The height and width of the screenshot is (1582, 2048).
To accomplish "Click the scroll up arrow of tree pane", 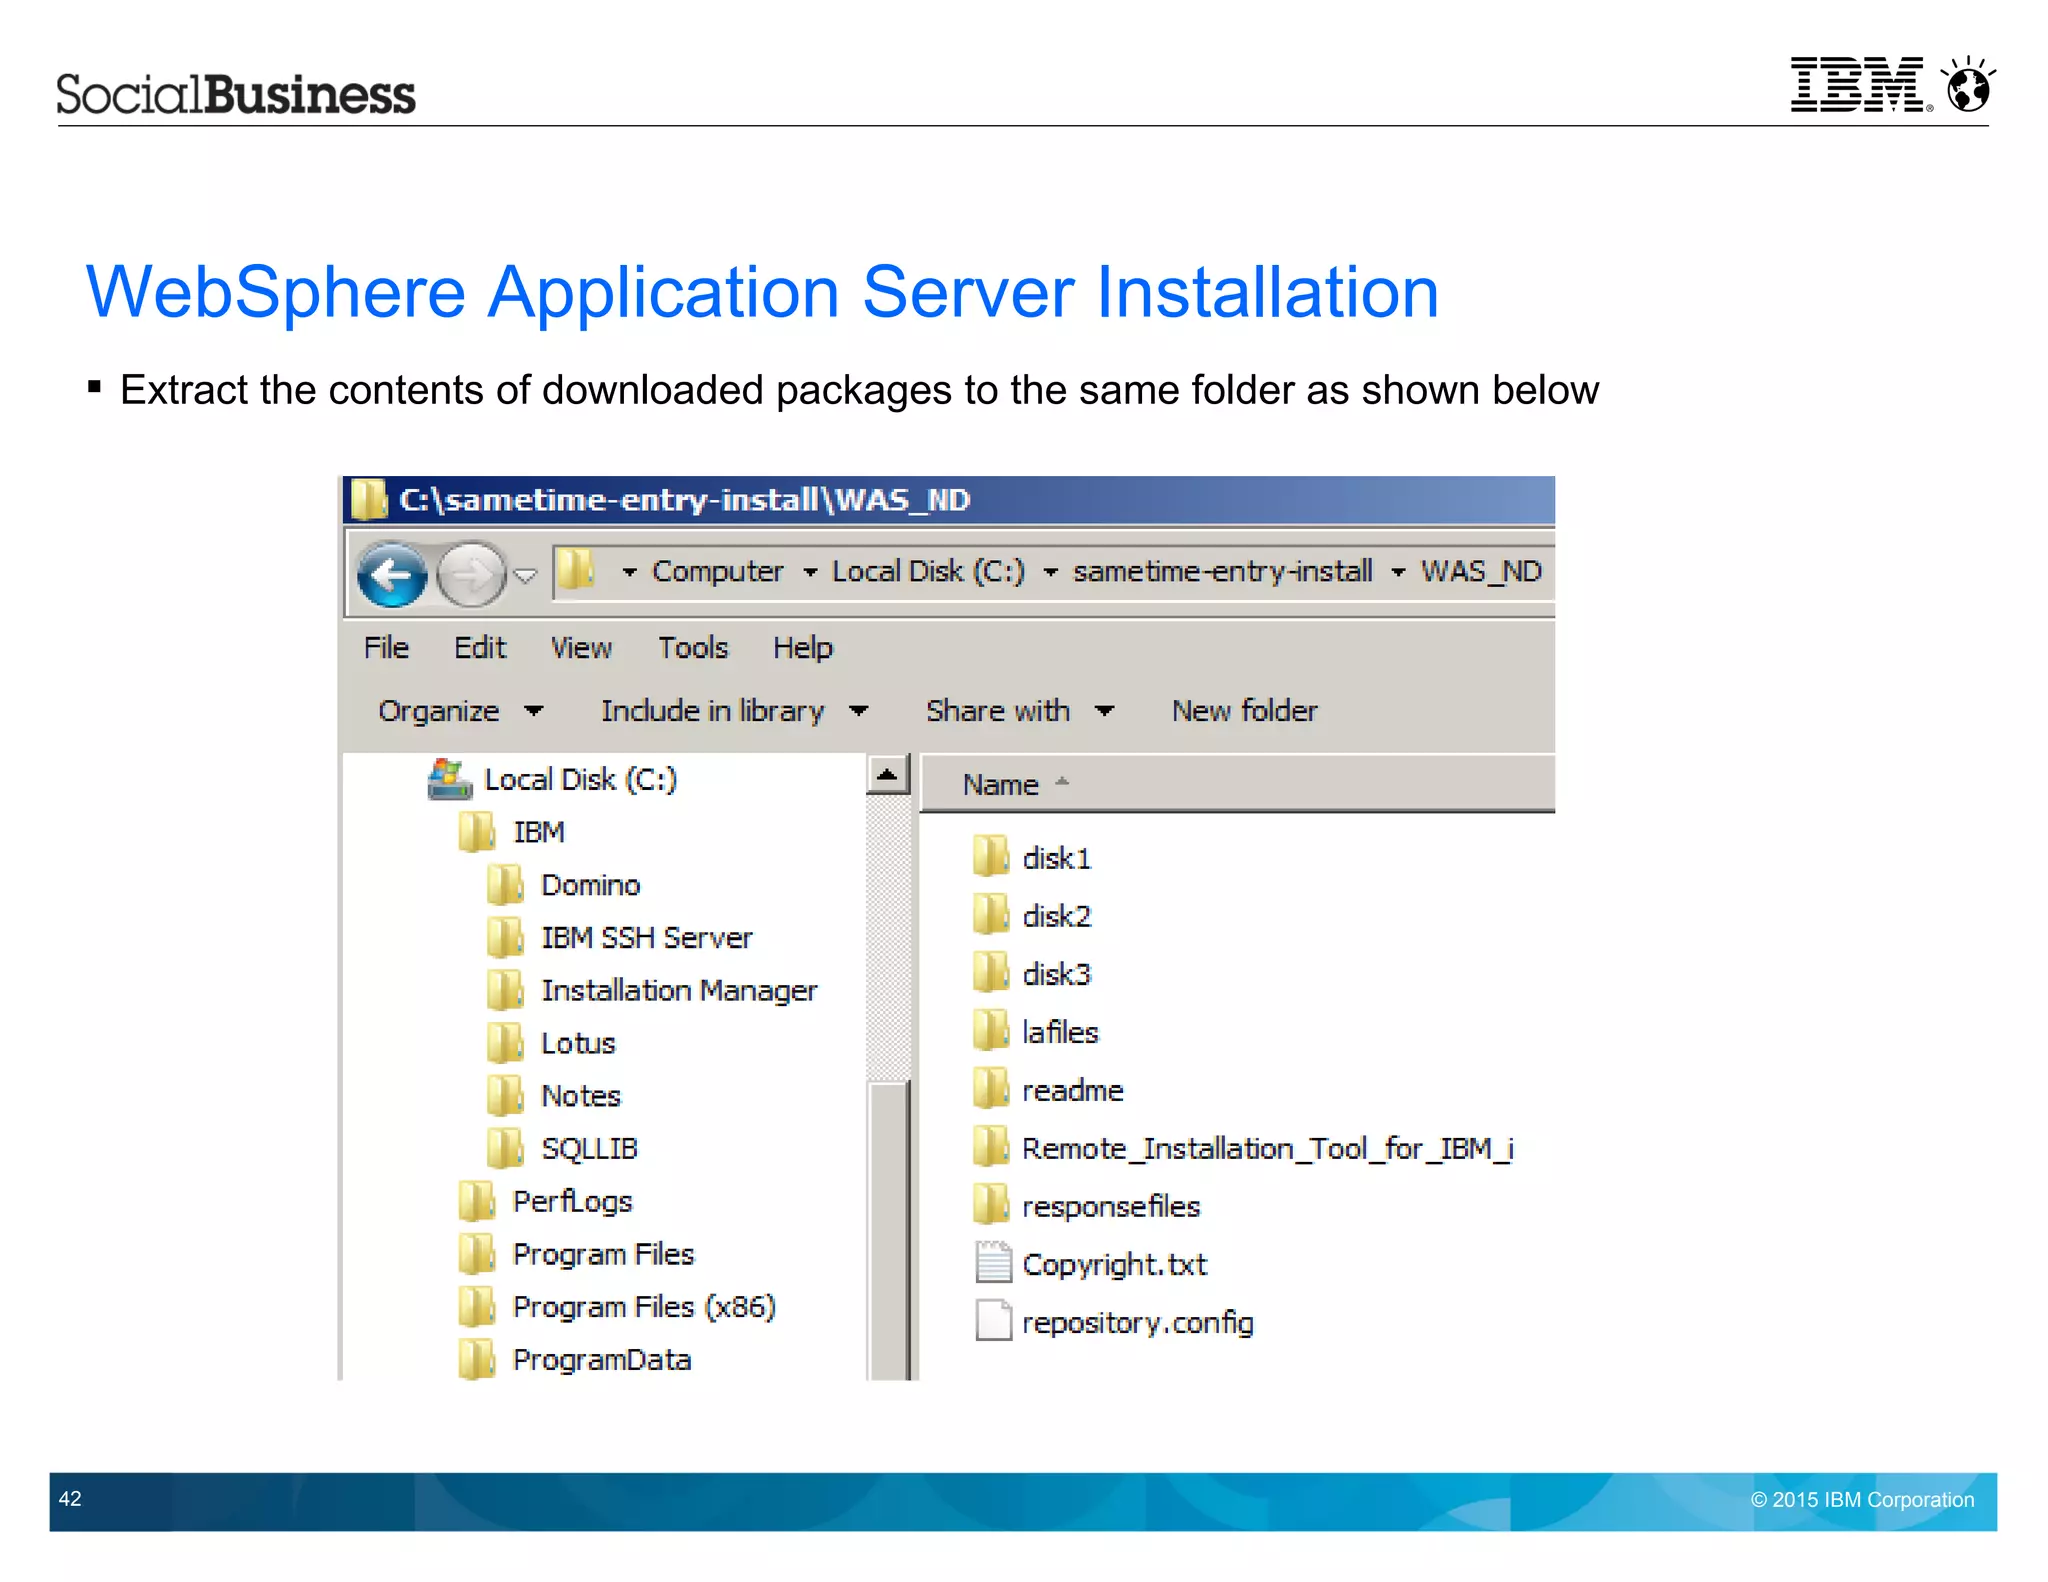I will 888,775.
